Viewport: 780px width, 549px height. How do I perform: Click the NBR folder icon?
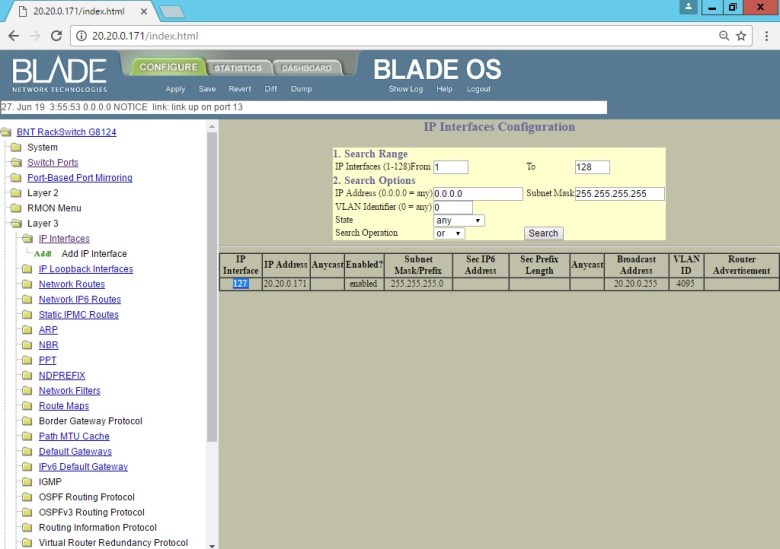pos(27,345)
